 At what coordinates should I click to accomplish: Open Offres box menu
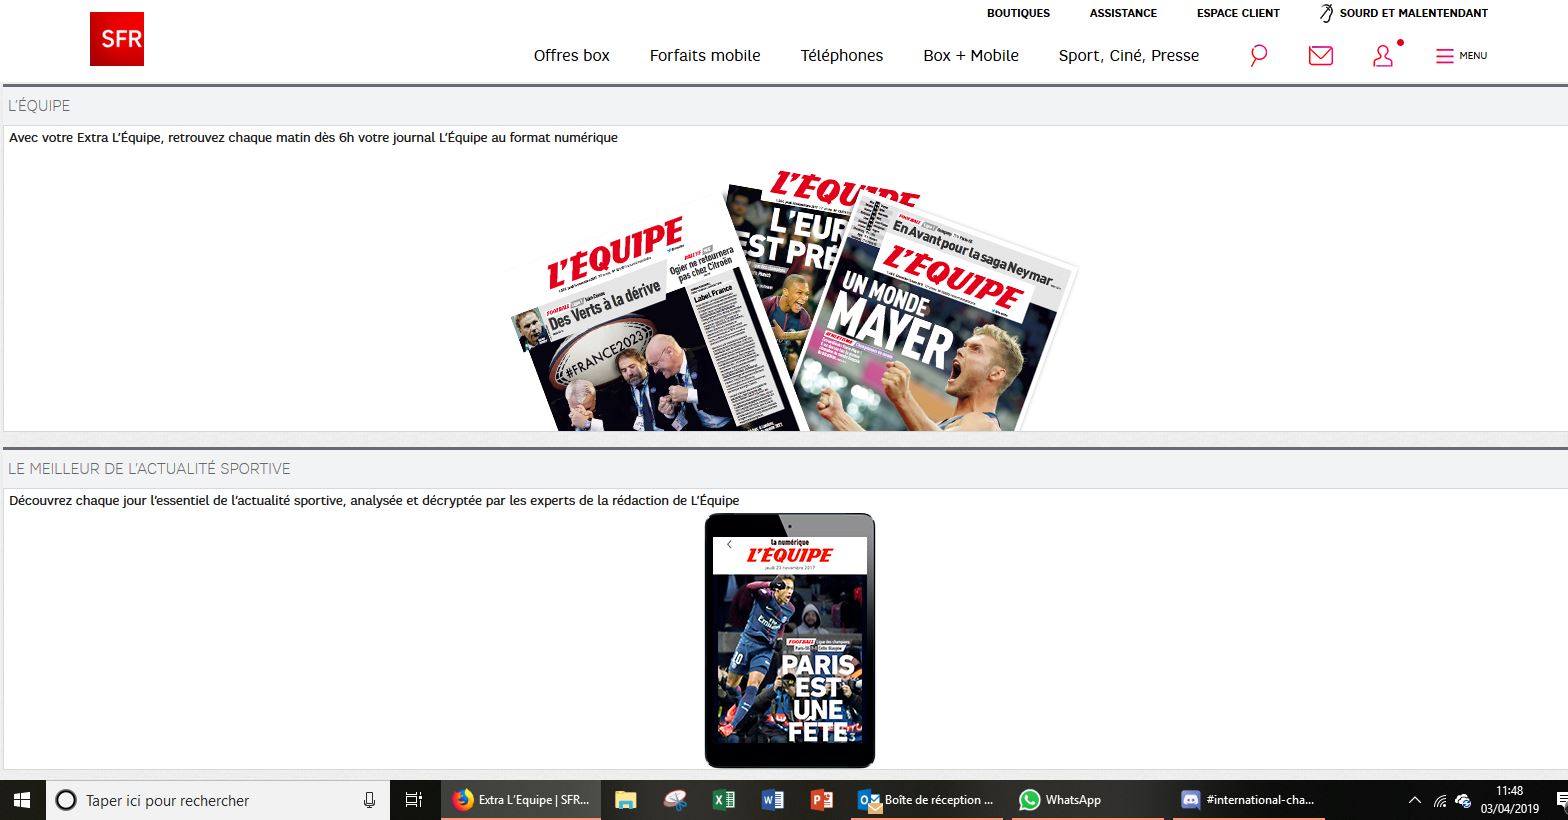click(571, 56)
